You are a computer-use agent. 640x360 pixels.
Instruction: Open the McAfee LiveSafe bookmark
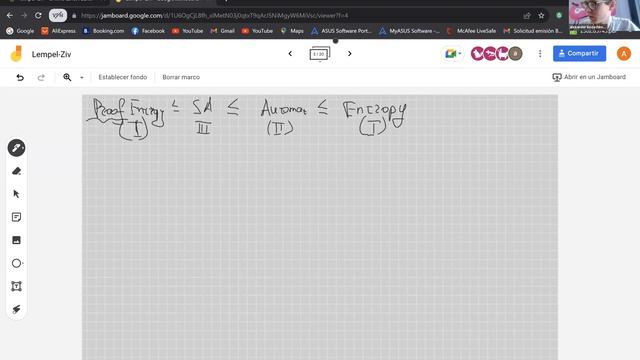(471, 31)
